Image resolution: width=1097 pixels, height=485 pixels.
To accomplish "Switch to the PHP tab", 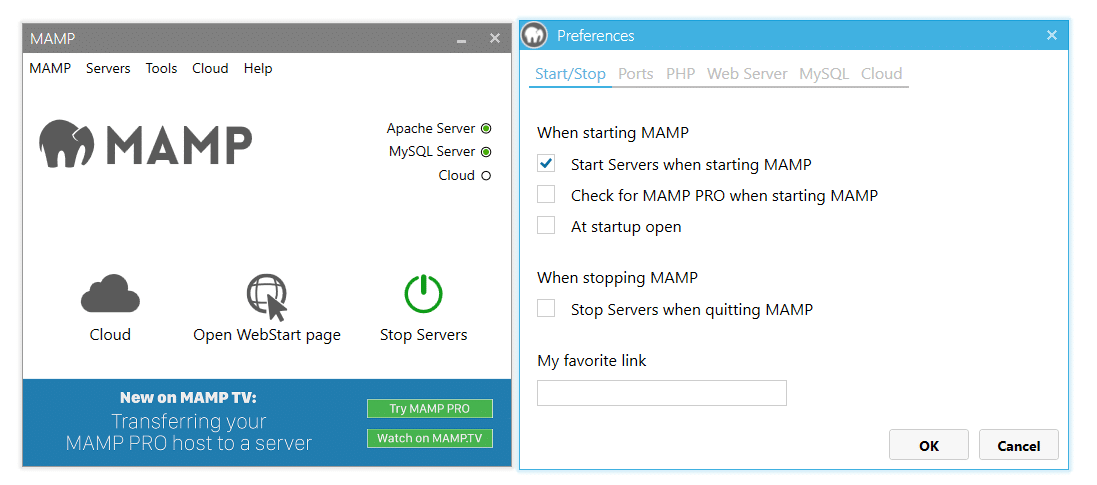I will [x=680, y=74].
